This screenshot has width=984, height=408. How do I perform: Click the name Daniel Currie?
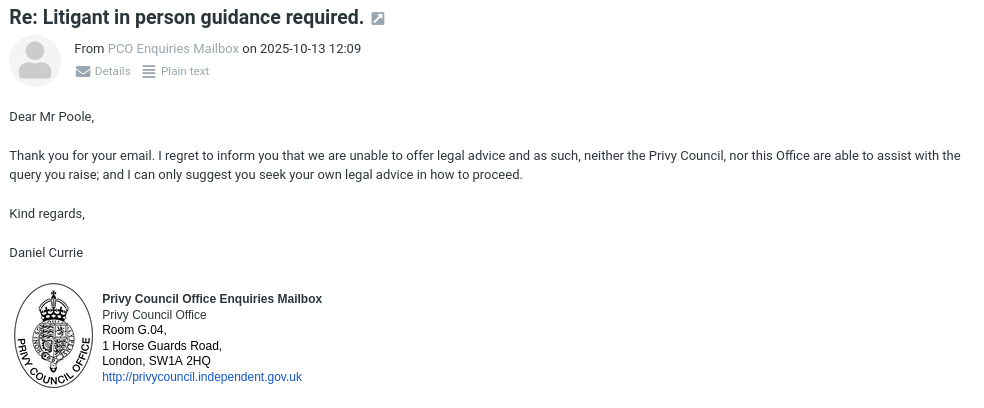coord(46,252)
